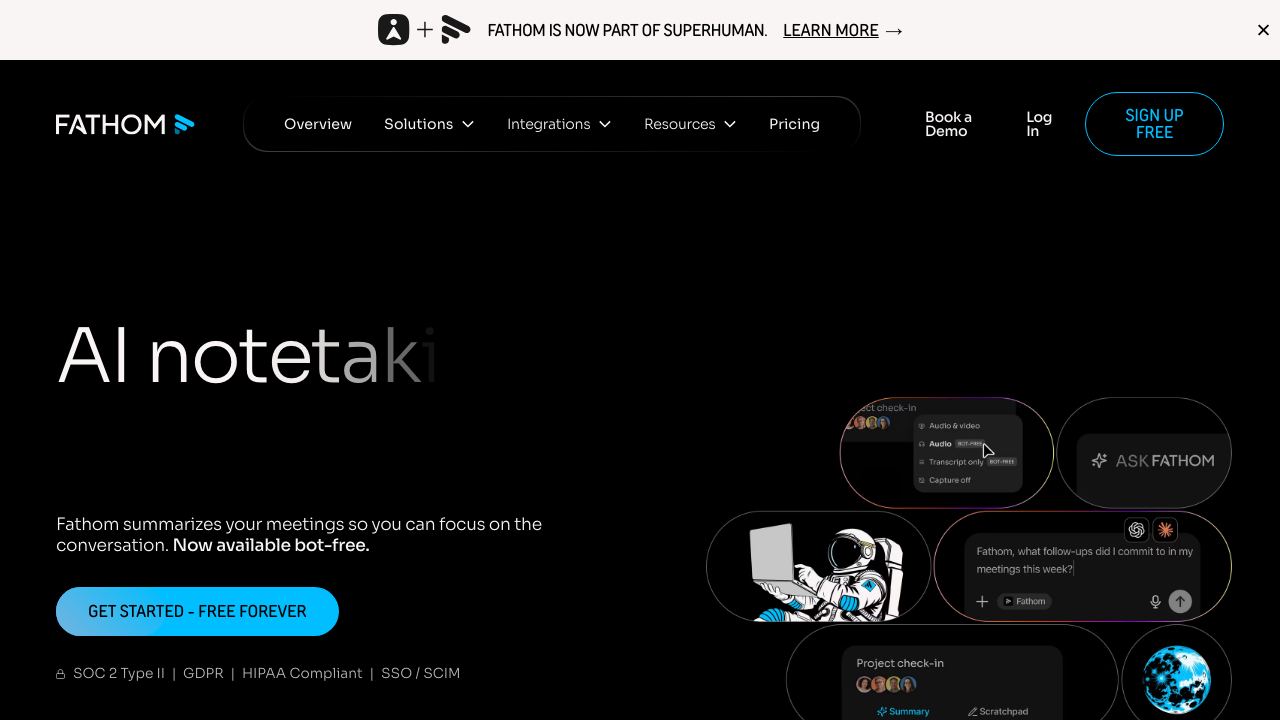
Task: Click the GDPR compliance text
Action: coord(203,673)
